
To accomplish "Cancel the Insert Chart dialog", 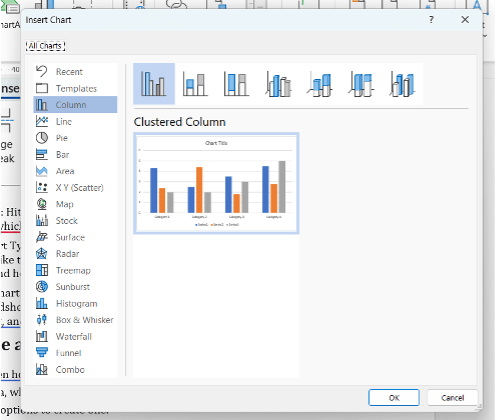I will (452, 398).
